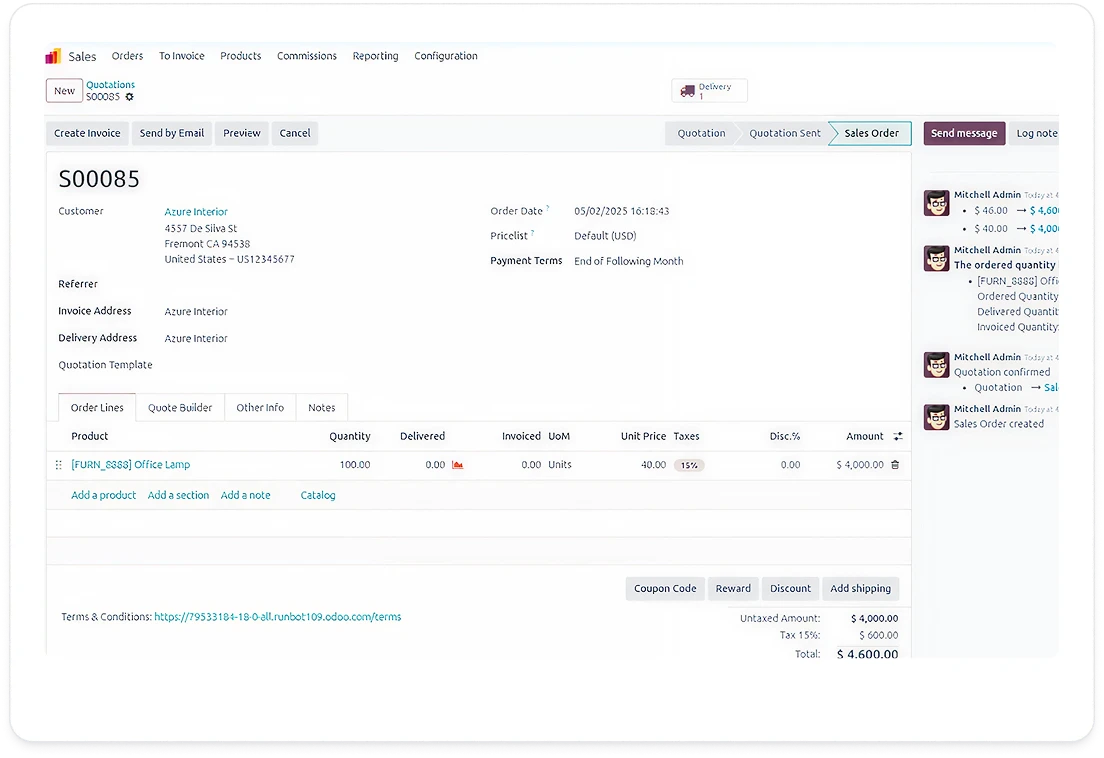Viewport: 1104px width, 758px height.
Task: Click the Create Invoice button
Action: tap(87, 134)
